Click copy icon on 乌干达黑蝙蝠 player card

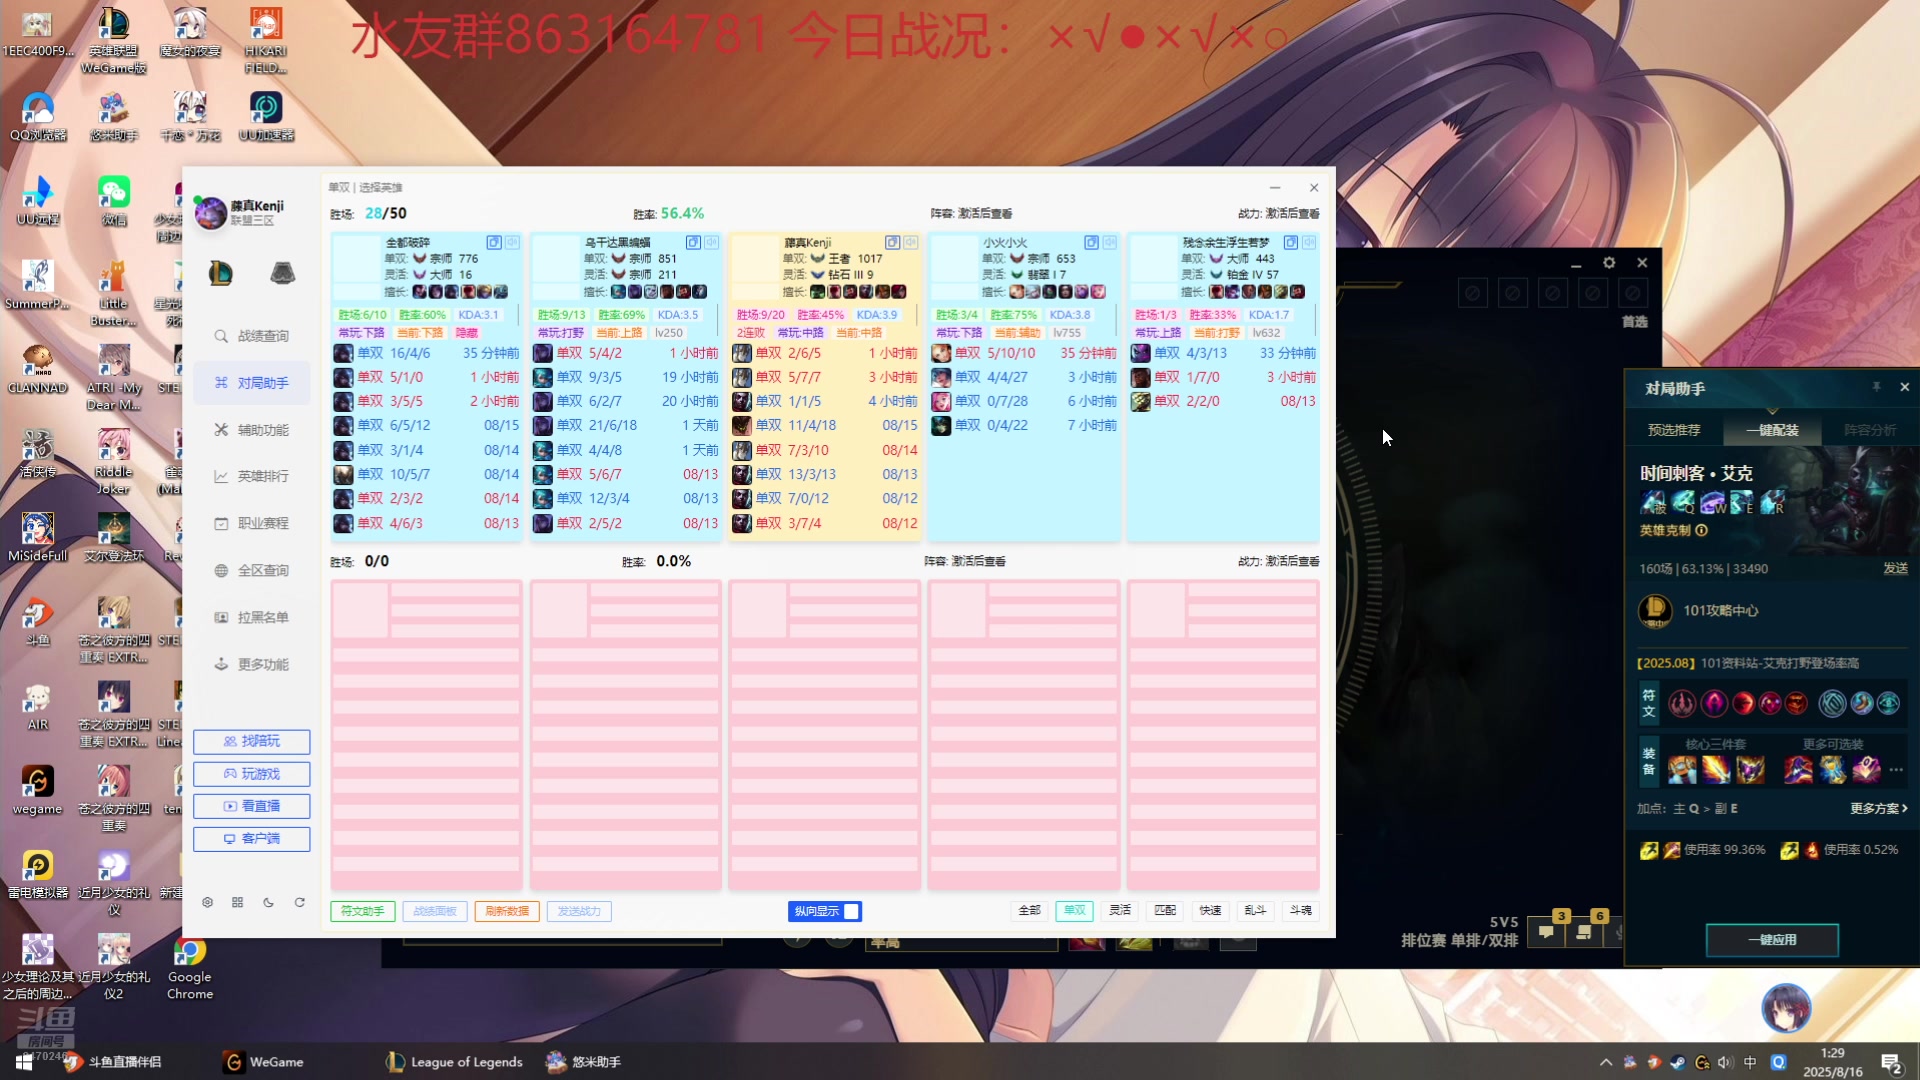click(x=693, y=243)
